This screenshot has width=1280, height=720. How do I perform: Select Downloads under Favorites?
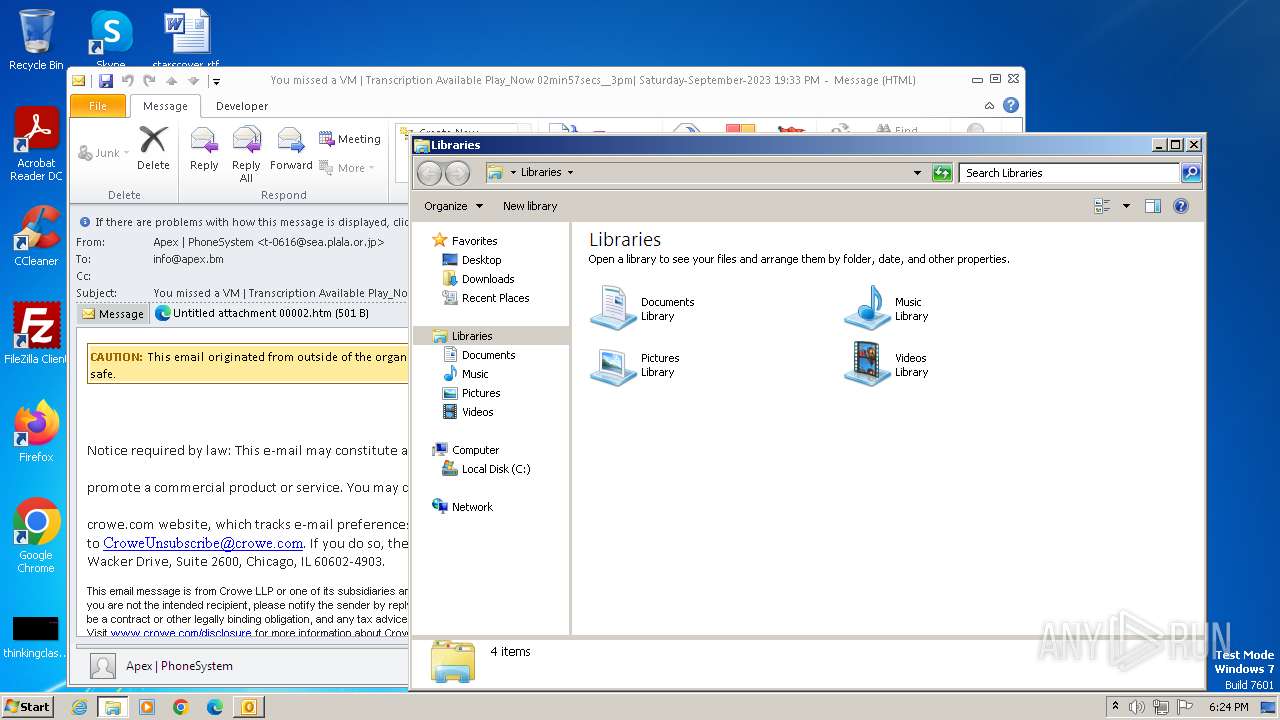487,279
